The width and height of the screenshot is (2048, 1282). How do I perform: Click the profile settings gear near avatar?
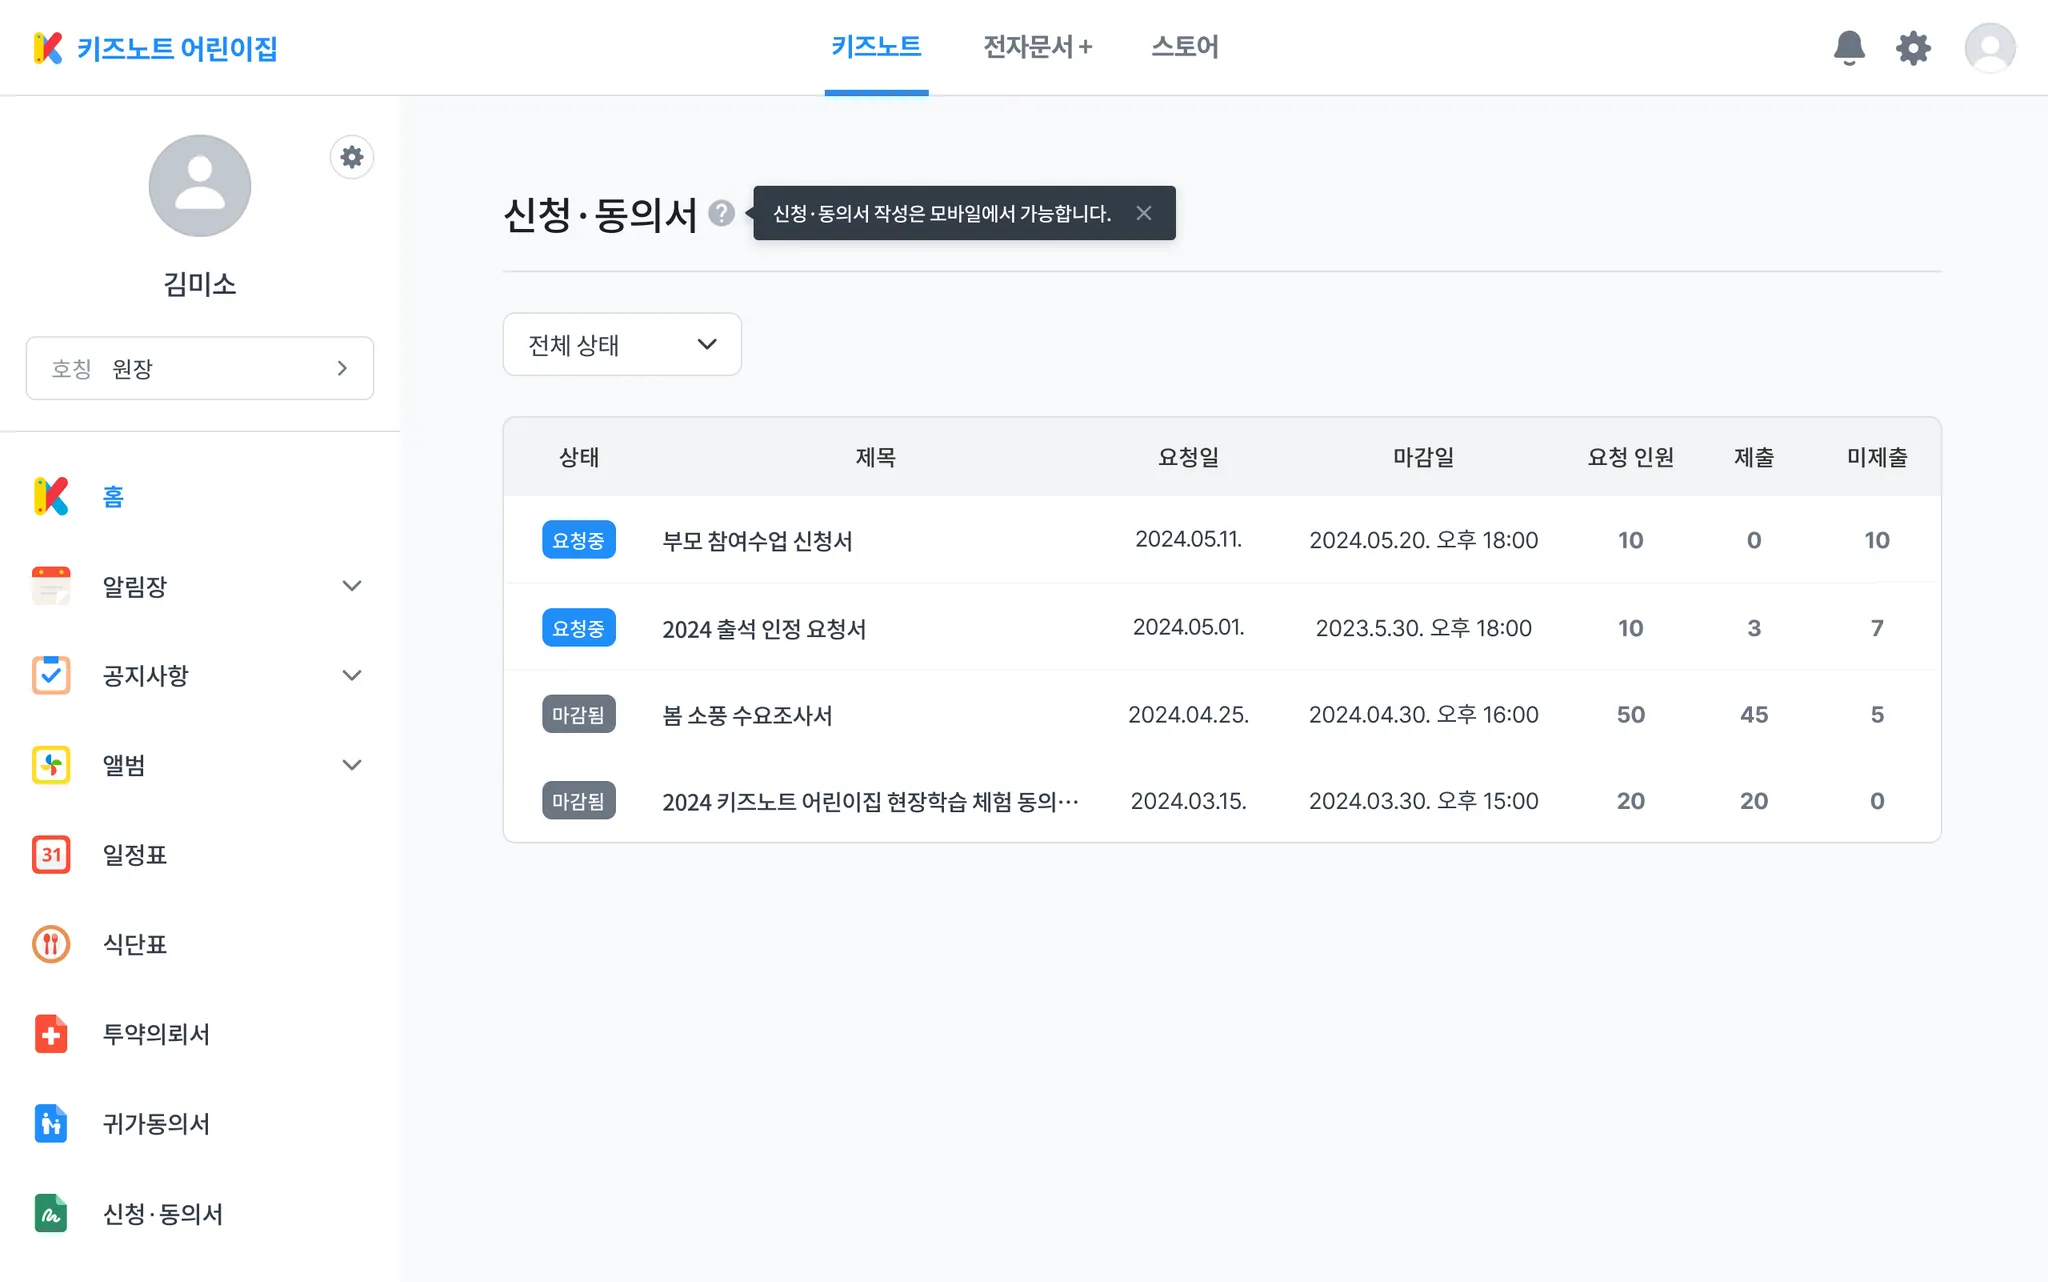coord(352,157)
